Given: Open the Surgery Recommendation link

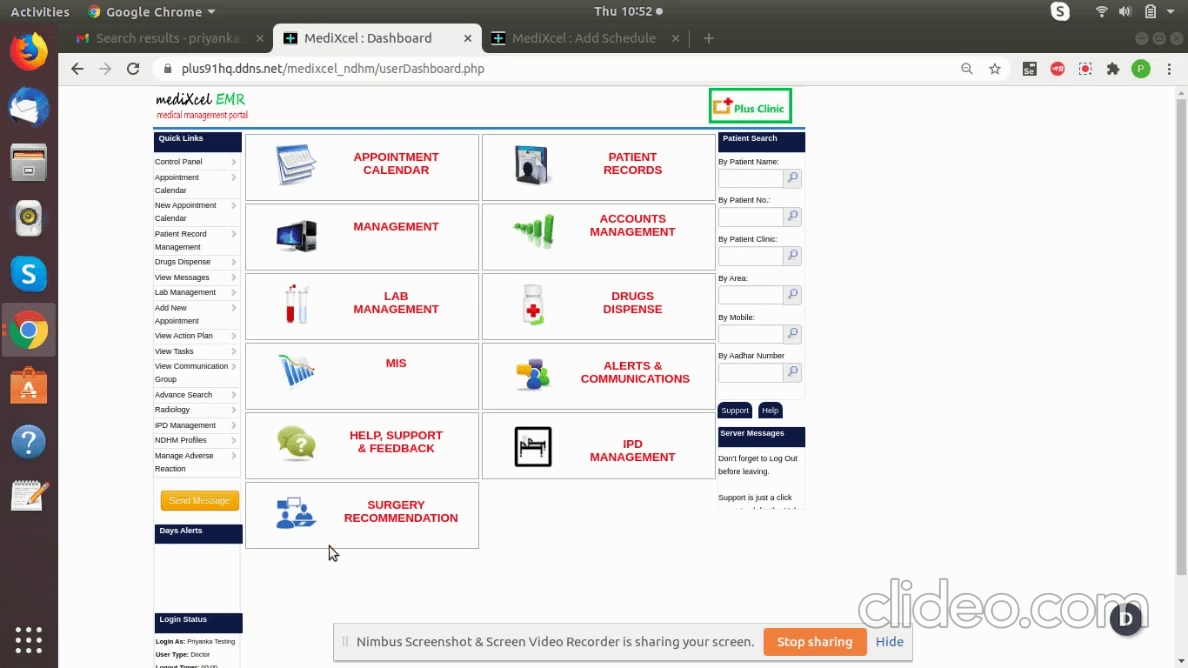Looking at the screenshot, I should click(x=400, y=512).
